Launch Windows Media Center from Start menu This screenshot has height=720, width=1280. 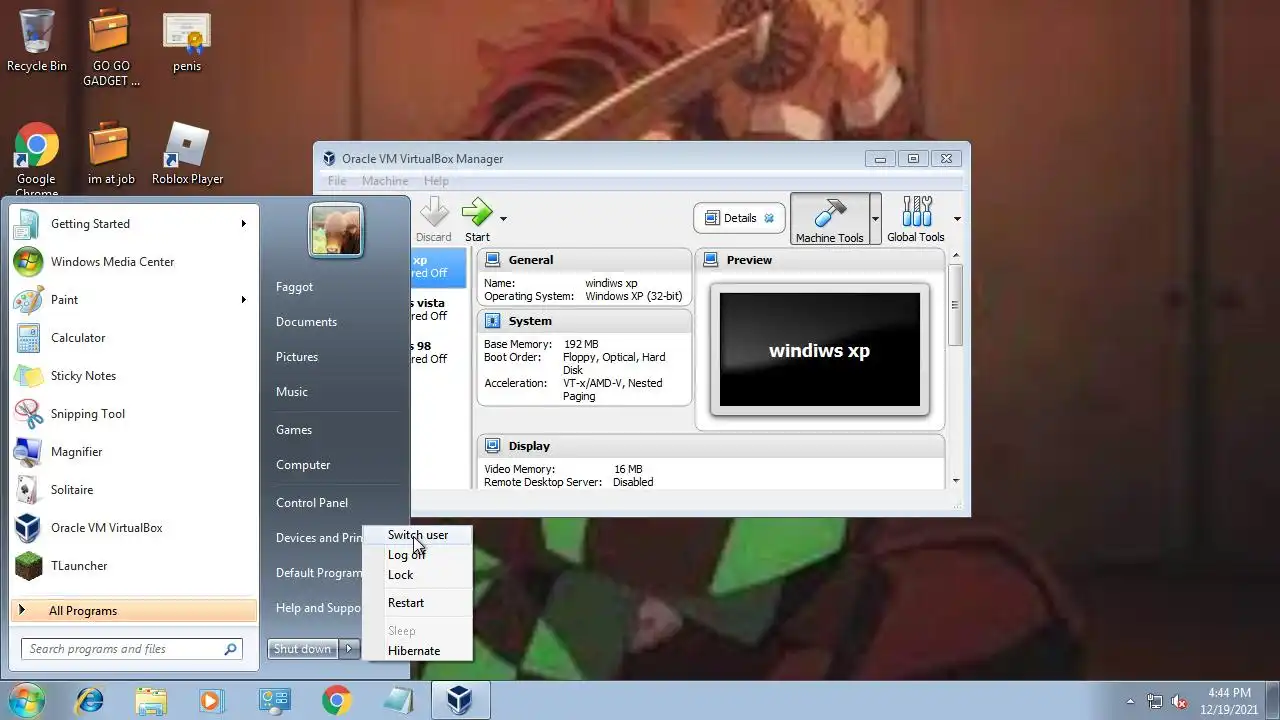tap(133, 262)
